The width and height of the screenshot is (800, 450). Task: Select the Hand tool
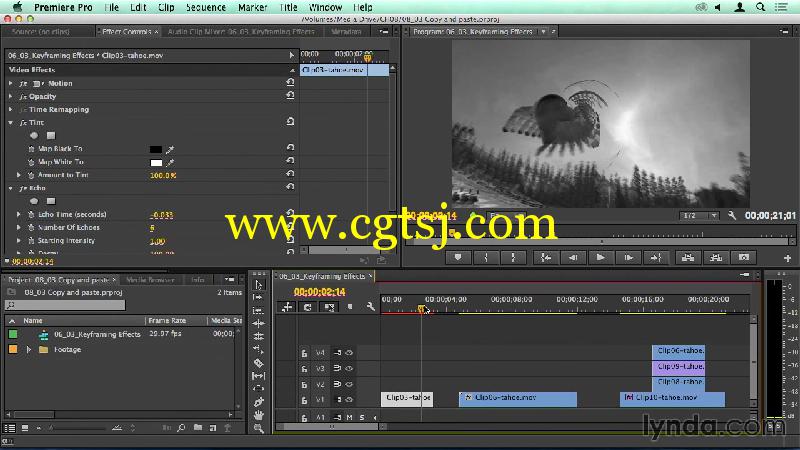coord(259,415)
